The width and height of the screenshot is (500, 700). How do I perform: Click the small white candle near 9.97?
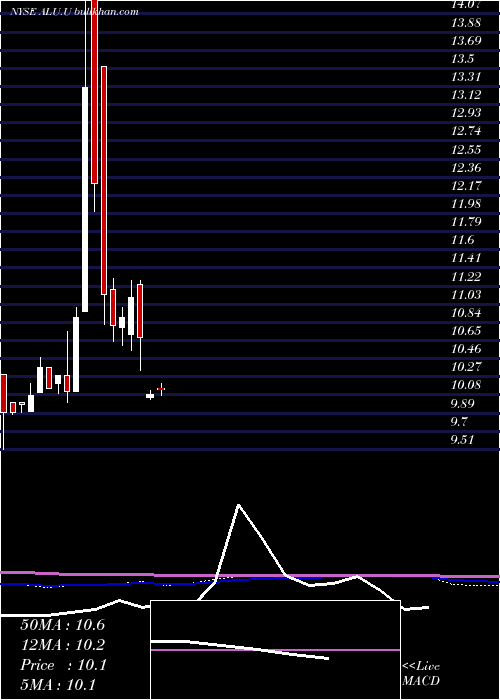(150, 396)
